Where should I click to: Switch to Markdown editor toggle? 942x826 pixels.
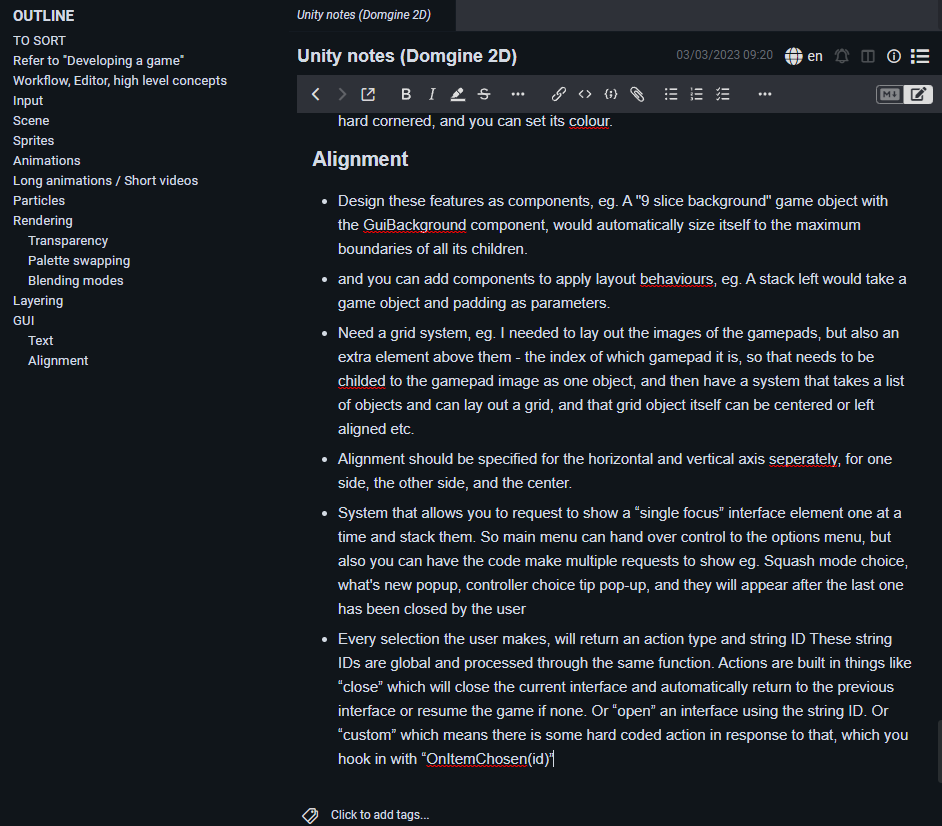point(890,94)
